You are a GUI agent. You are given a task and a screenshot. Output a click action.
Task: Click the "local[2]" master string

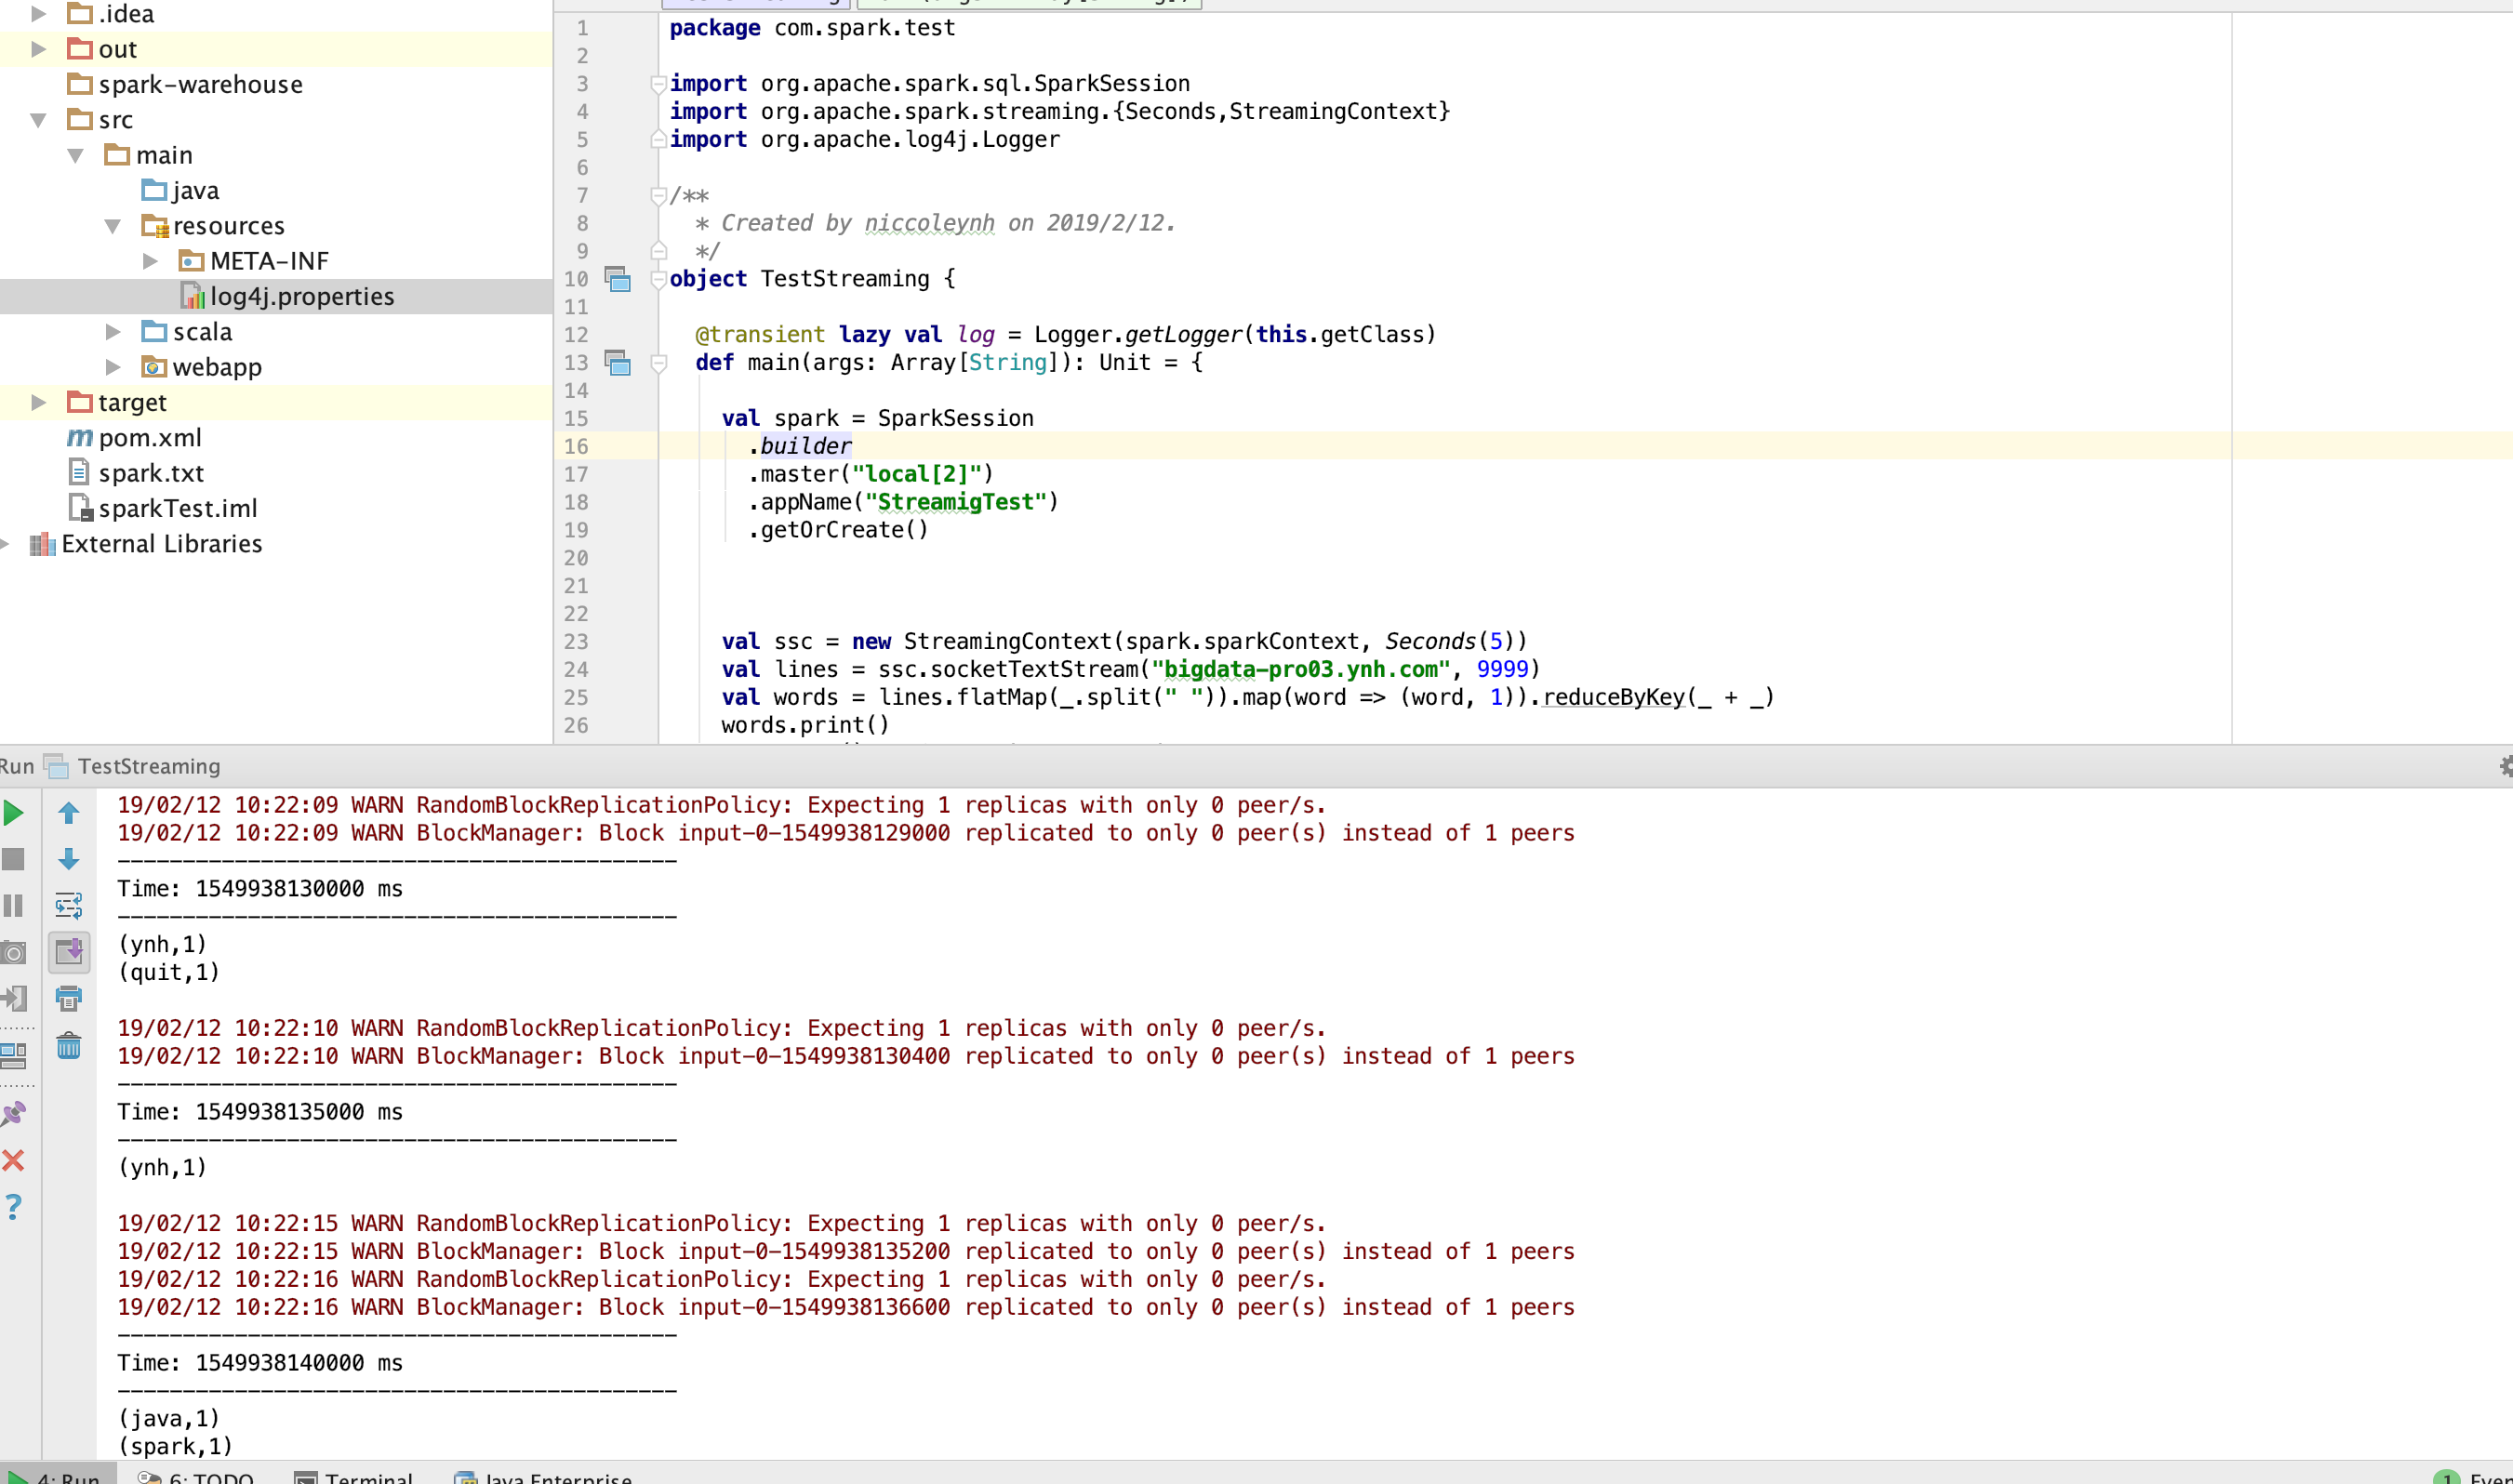pyautogui.click(x=916, y=474)
